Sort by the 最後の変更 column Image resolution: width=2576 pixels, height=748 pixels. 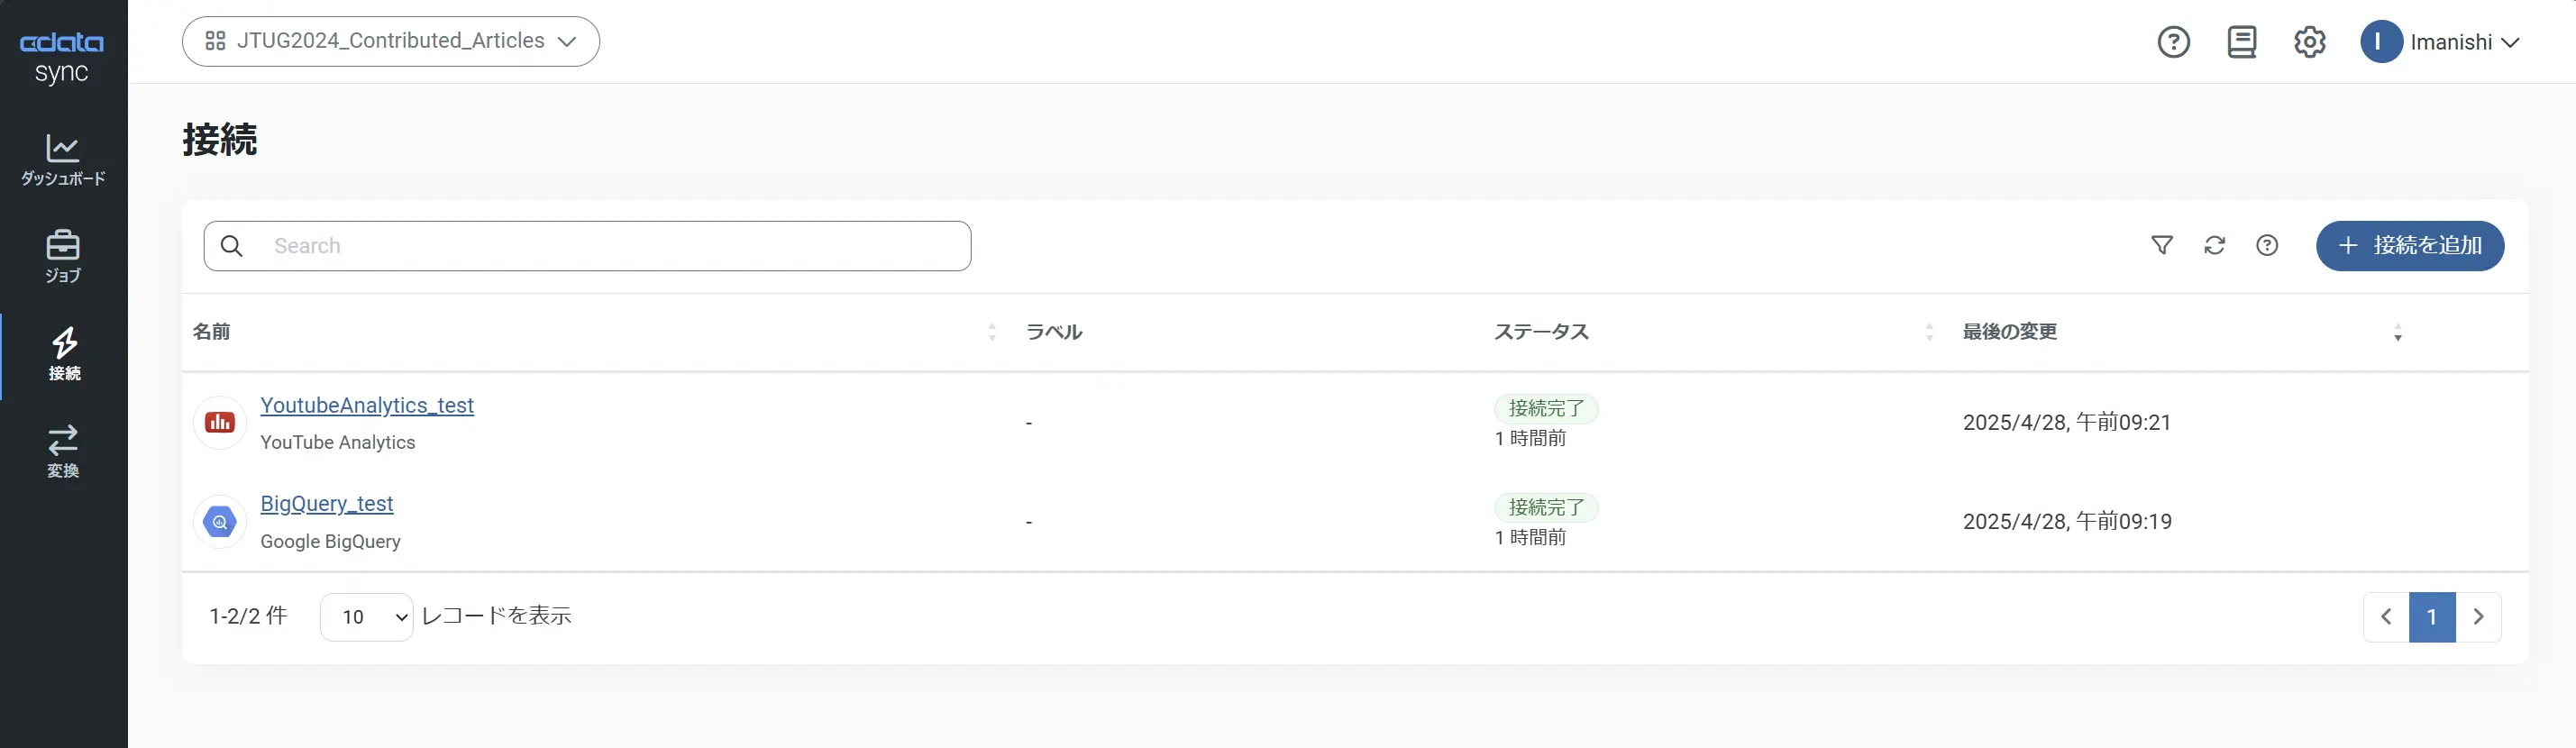click(x=2010, y=332)
